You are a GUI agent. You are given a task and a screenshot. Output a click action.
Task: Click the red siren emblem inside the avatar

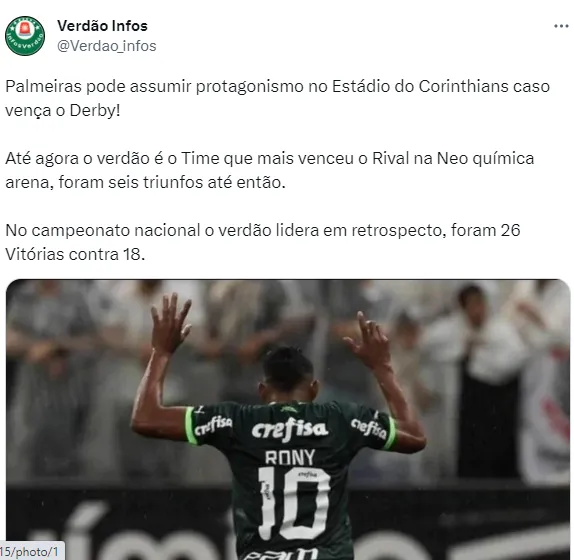pos(25,29)
